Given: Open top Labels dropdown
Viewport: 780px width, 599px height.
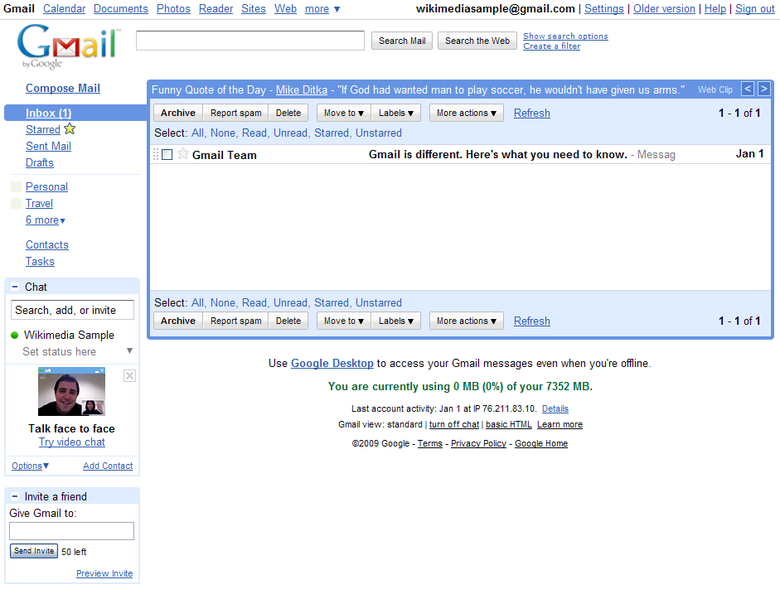Looking at the screenshot, I should coord(396,113).
